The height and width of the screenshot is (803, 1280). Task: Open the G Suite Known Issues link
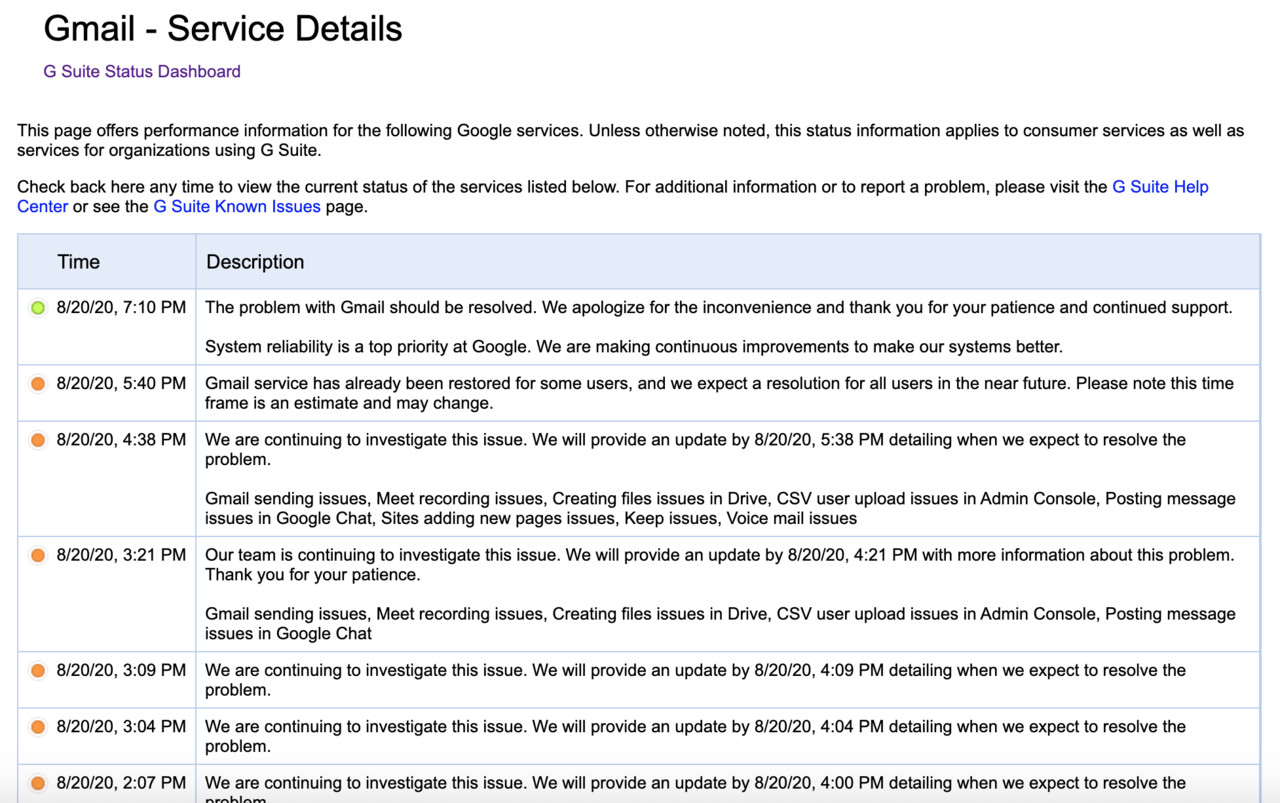tap(237, 207)
